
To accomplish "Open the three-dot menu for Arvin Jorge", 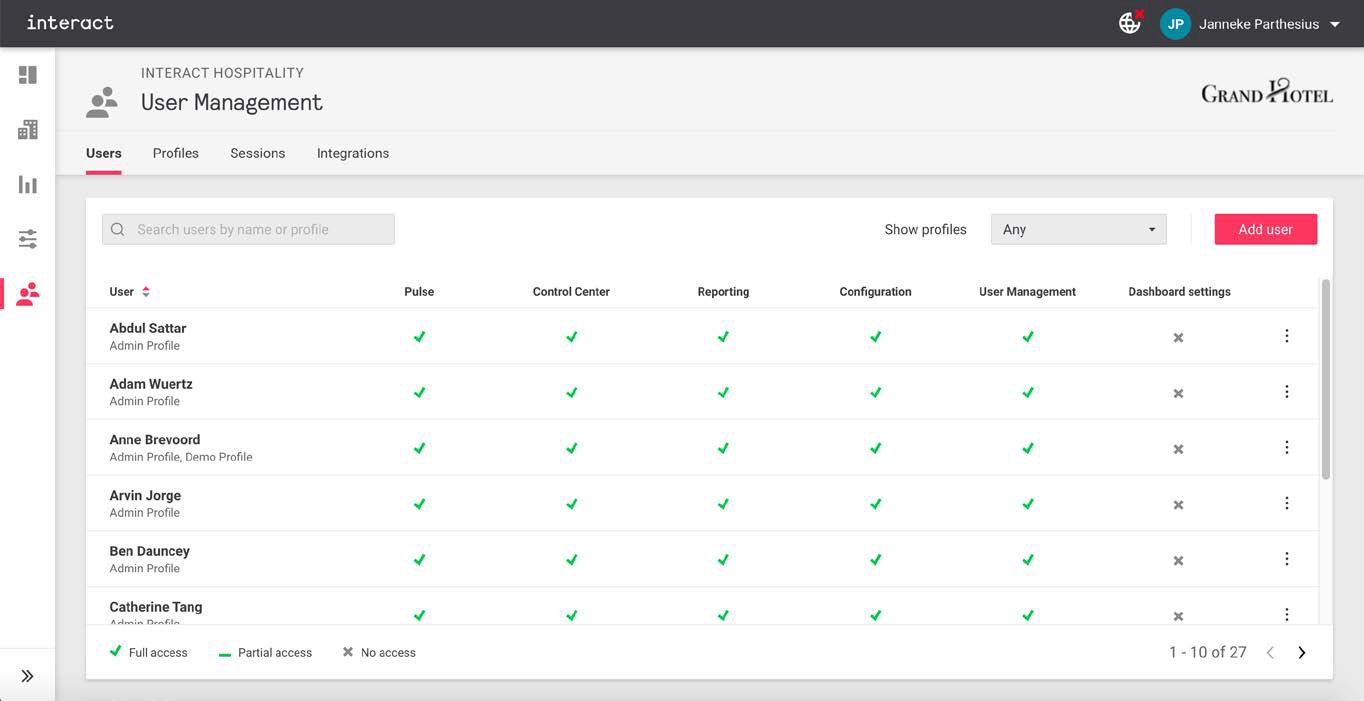I will pyautogui.click(x=1286, y=503).
